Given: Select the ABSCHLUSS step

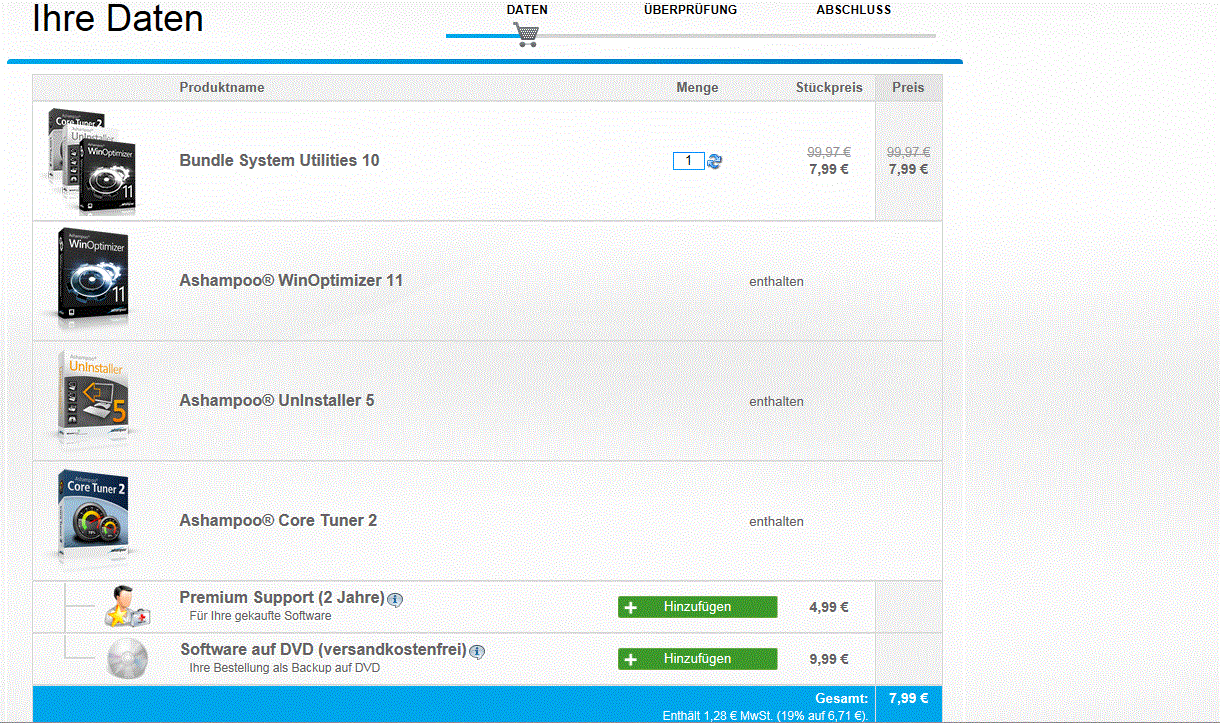Looking at the screenshot, I should 853,10.
